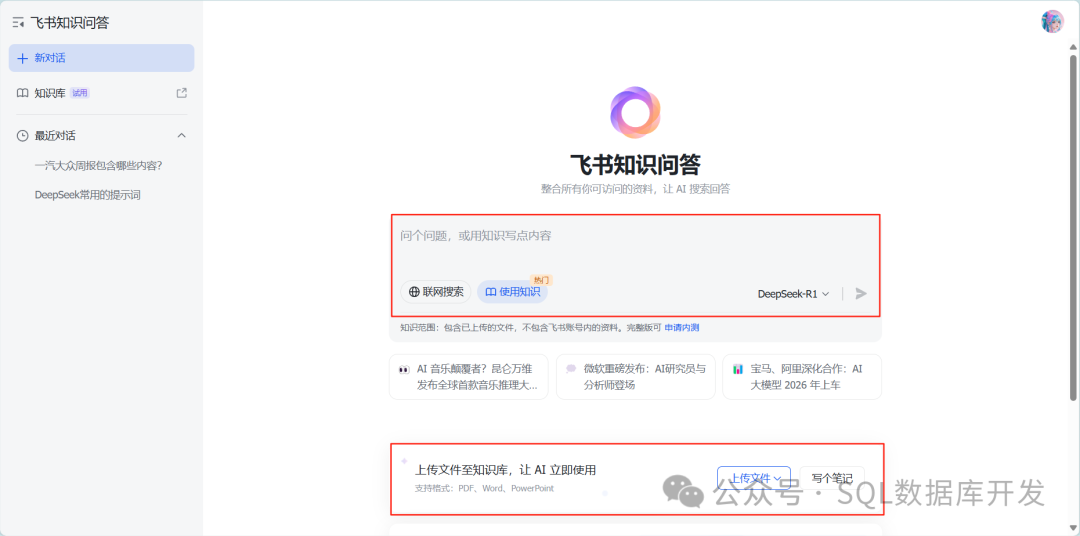This screenshot has width=1080, height=536.
Task: Click the book icon beside 知识库
Action: 22,93
